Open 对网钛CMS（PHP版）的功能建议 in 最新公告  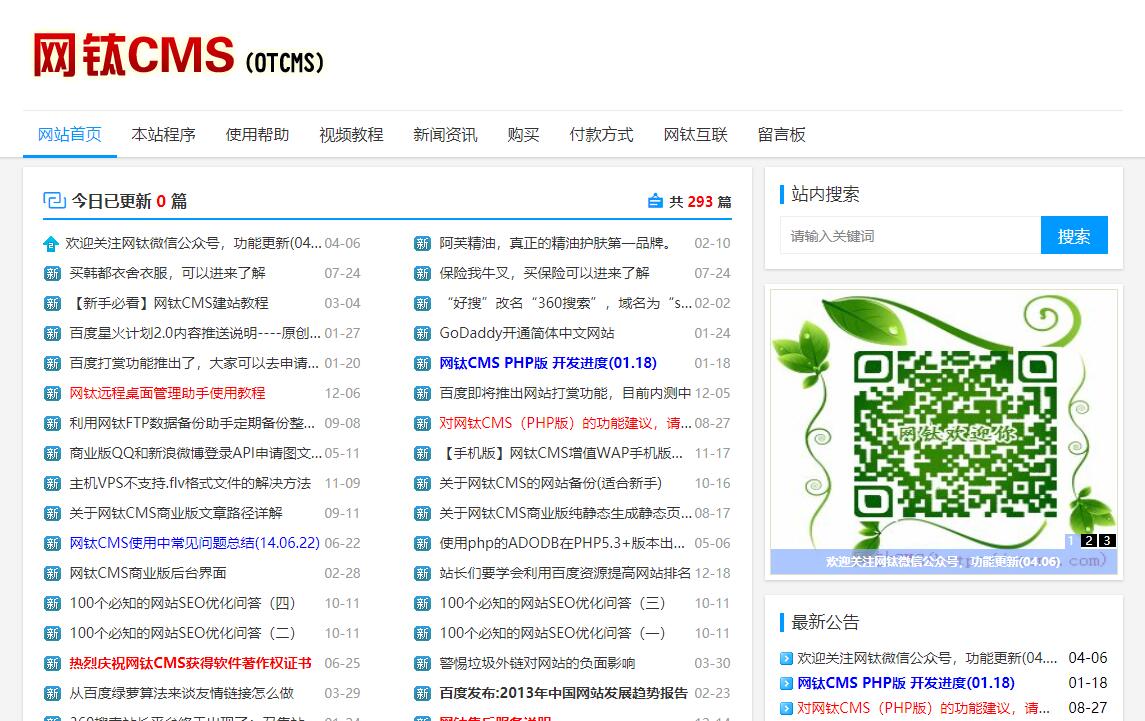coord(924,708)
